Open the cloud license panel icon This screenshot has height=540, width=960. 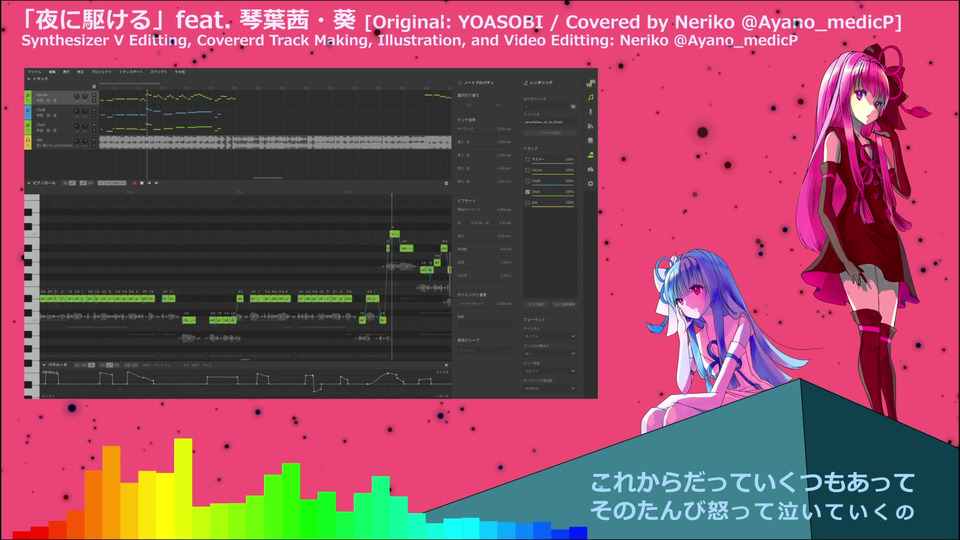point(590,170)
